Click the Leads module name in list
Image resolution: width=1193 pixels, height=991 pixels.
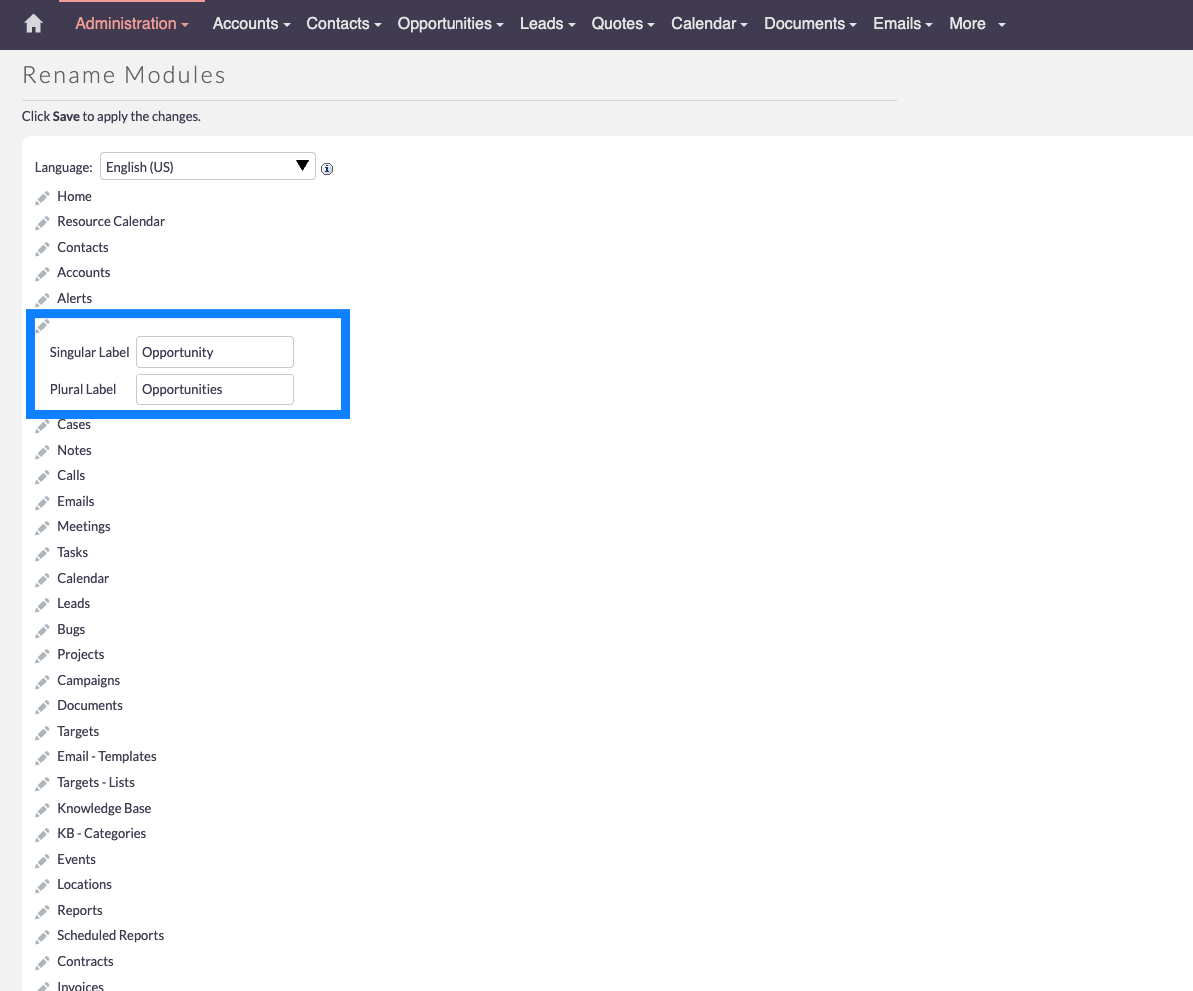(x=74, y=603)
